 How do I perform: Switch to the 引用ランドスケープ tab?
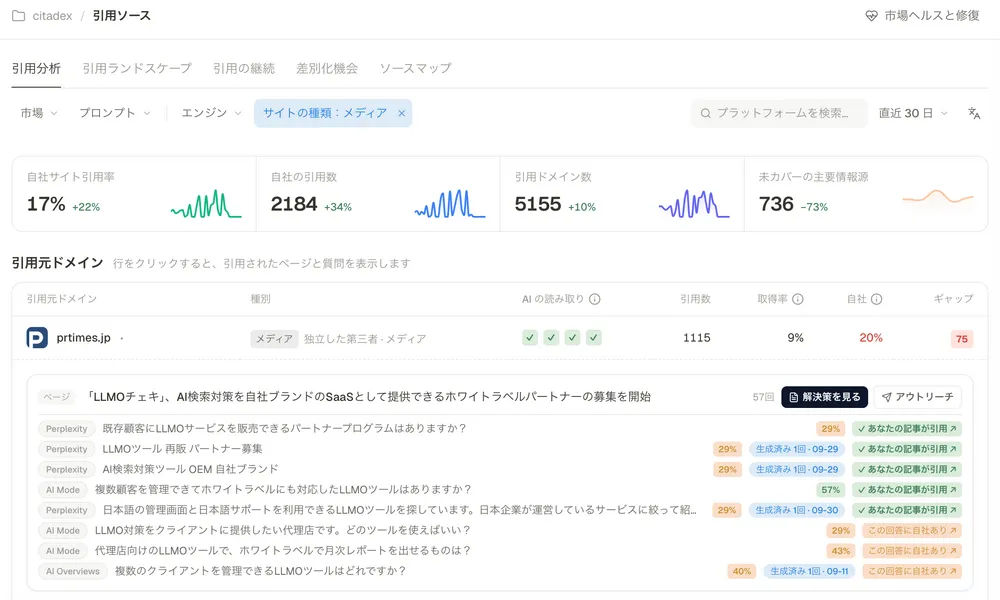pyautogui.click(x=137, y=68)
